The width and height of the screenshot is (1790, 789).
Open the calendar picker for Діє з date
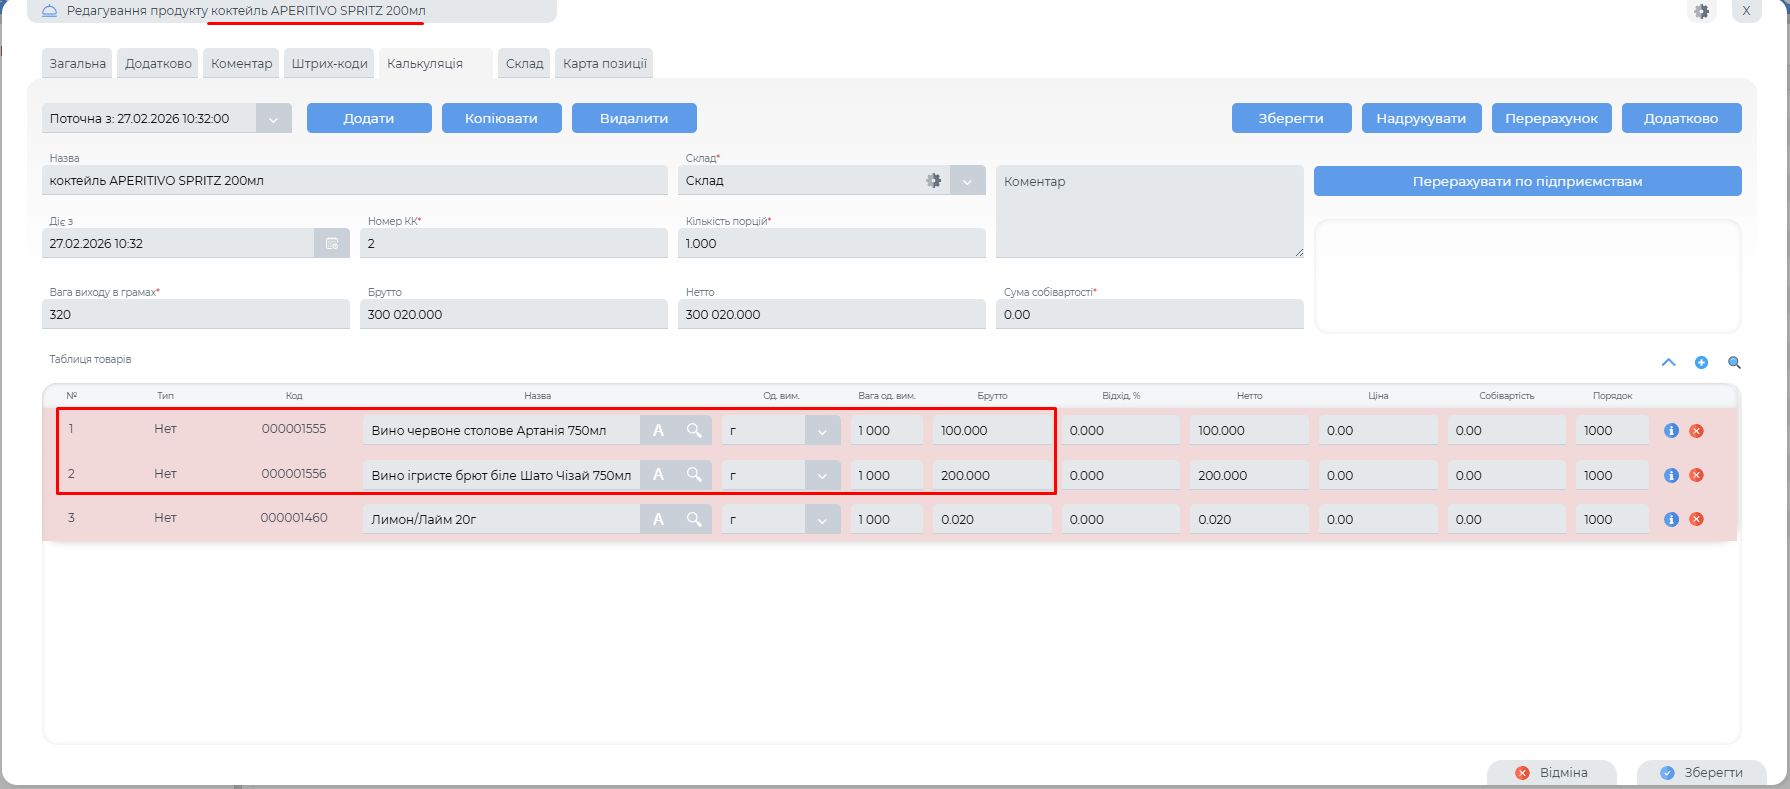(x=332, y=243)
